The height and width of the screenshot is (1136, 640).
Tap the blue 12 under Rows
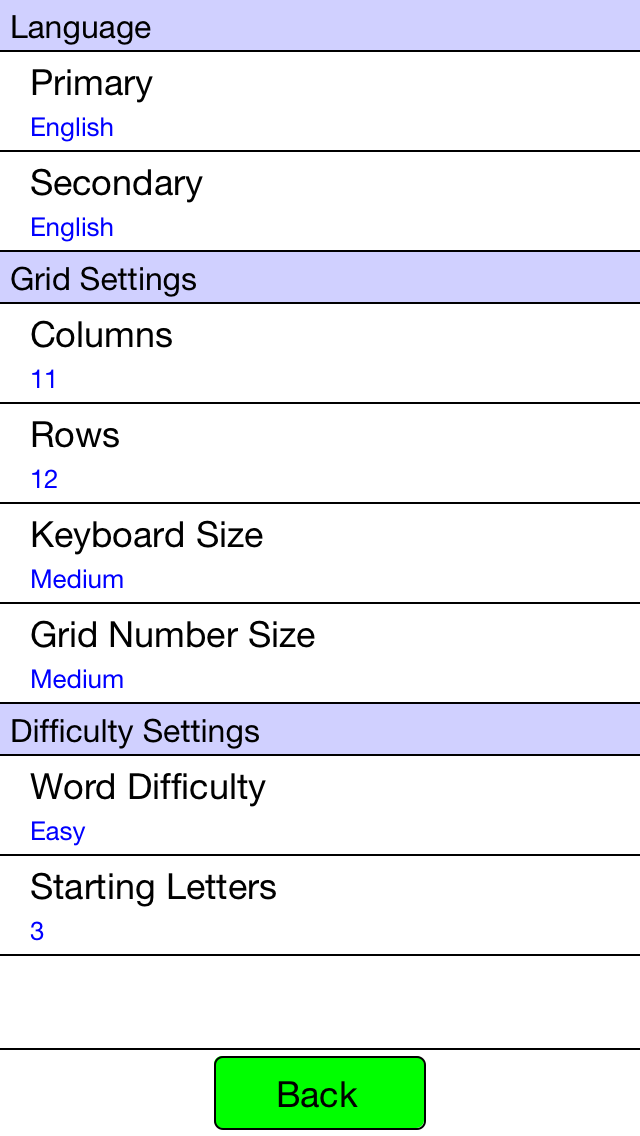pyautogui.click(x=44, y=479)
